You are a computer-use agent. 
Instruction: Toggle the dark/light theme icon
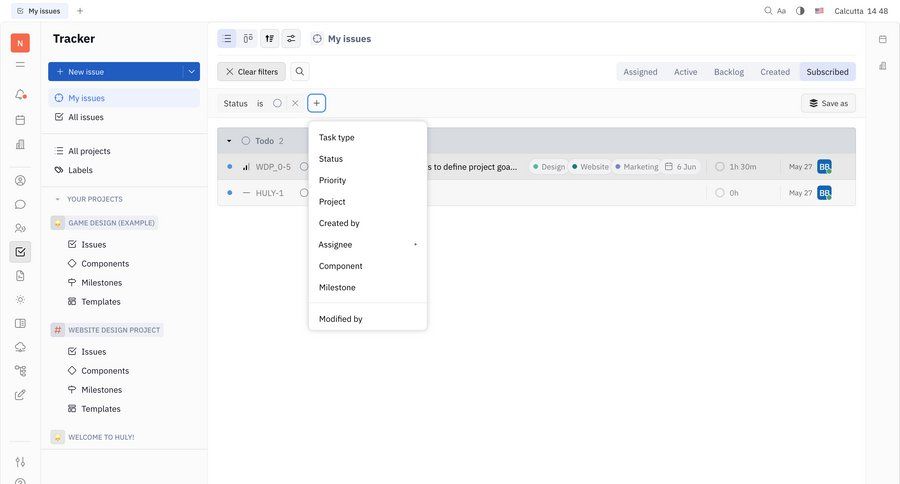click(800, 11)
